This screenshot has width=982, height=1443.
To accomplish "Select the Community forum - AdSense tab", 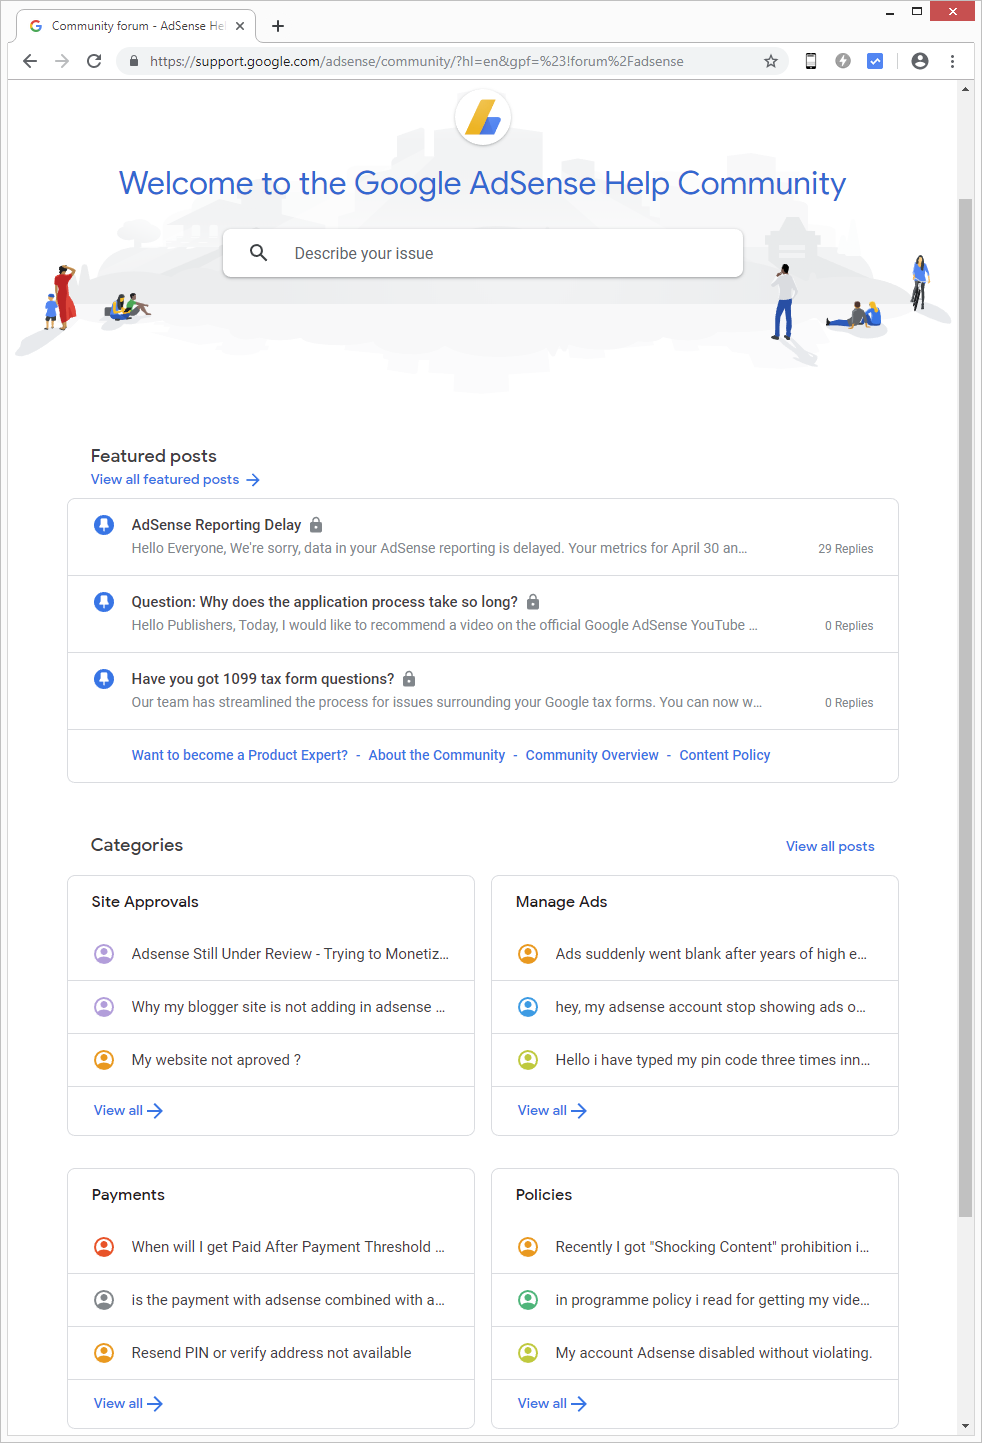I will click(x=137, y=26).
